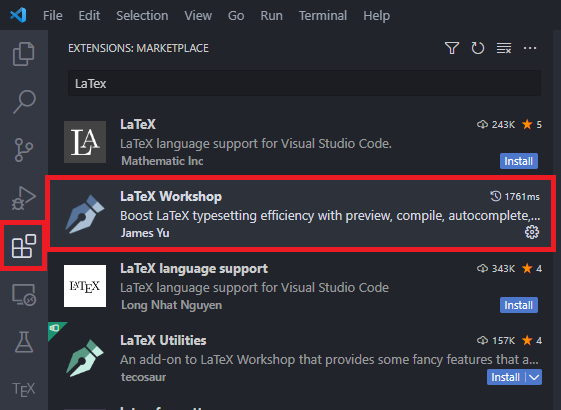Image resolution: width=561 pixels, height=410 pixels.
Task: Install the LaTeX Utilities extension
Action: coord(506,377)
